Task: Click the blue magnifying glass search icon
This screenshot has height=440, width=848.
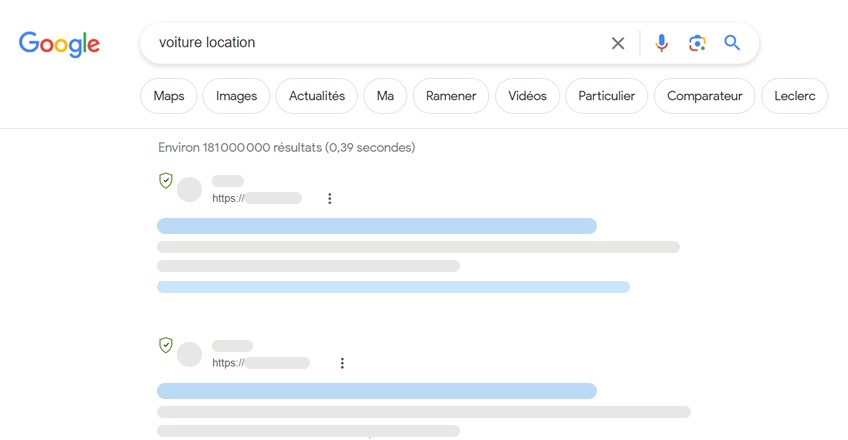Action: tap(732, 42)
